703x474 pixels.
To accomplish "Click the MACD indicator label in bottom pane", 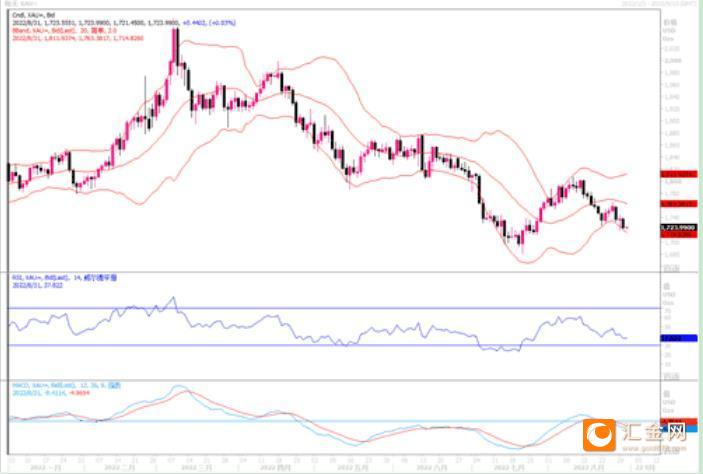I will 66,385.
